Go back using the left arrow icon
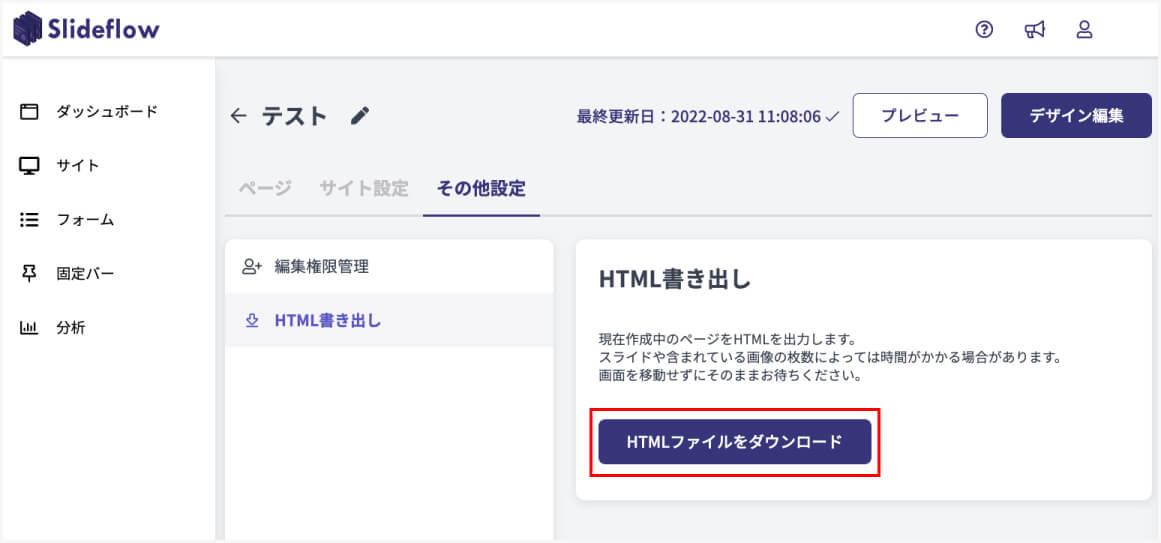 point(238,116)
